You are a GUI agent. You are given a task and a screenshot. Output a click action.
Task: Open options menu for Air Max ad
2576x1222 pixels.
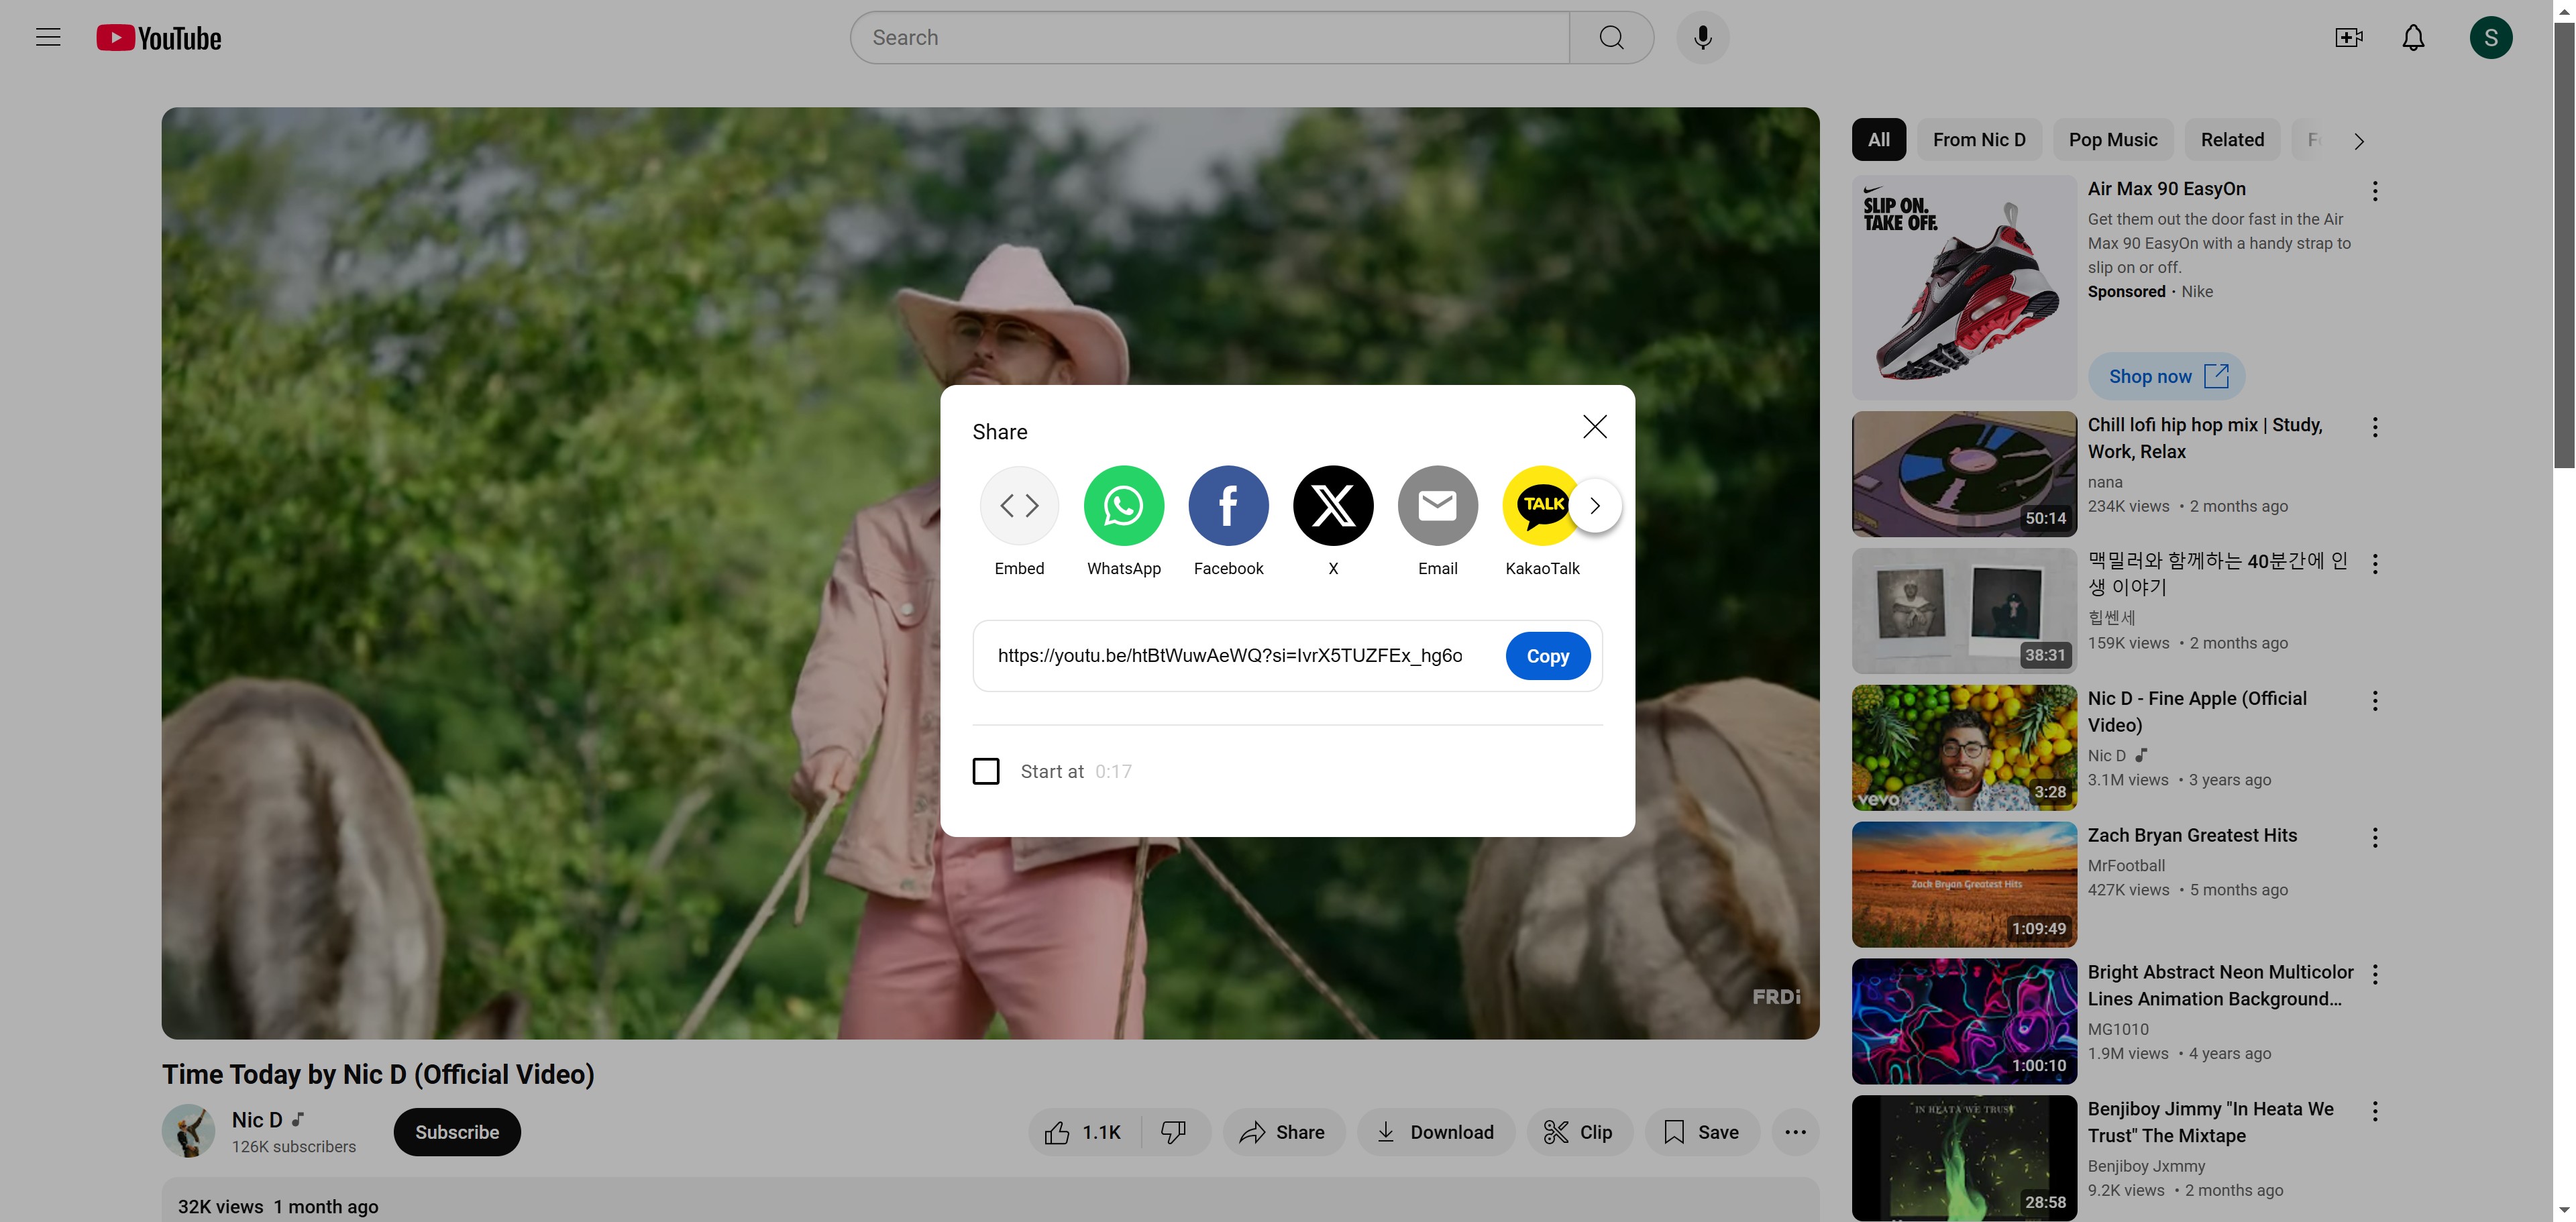point(2375,191)
